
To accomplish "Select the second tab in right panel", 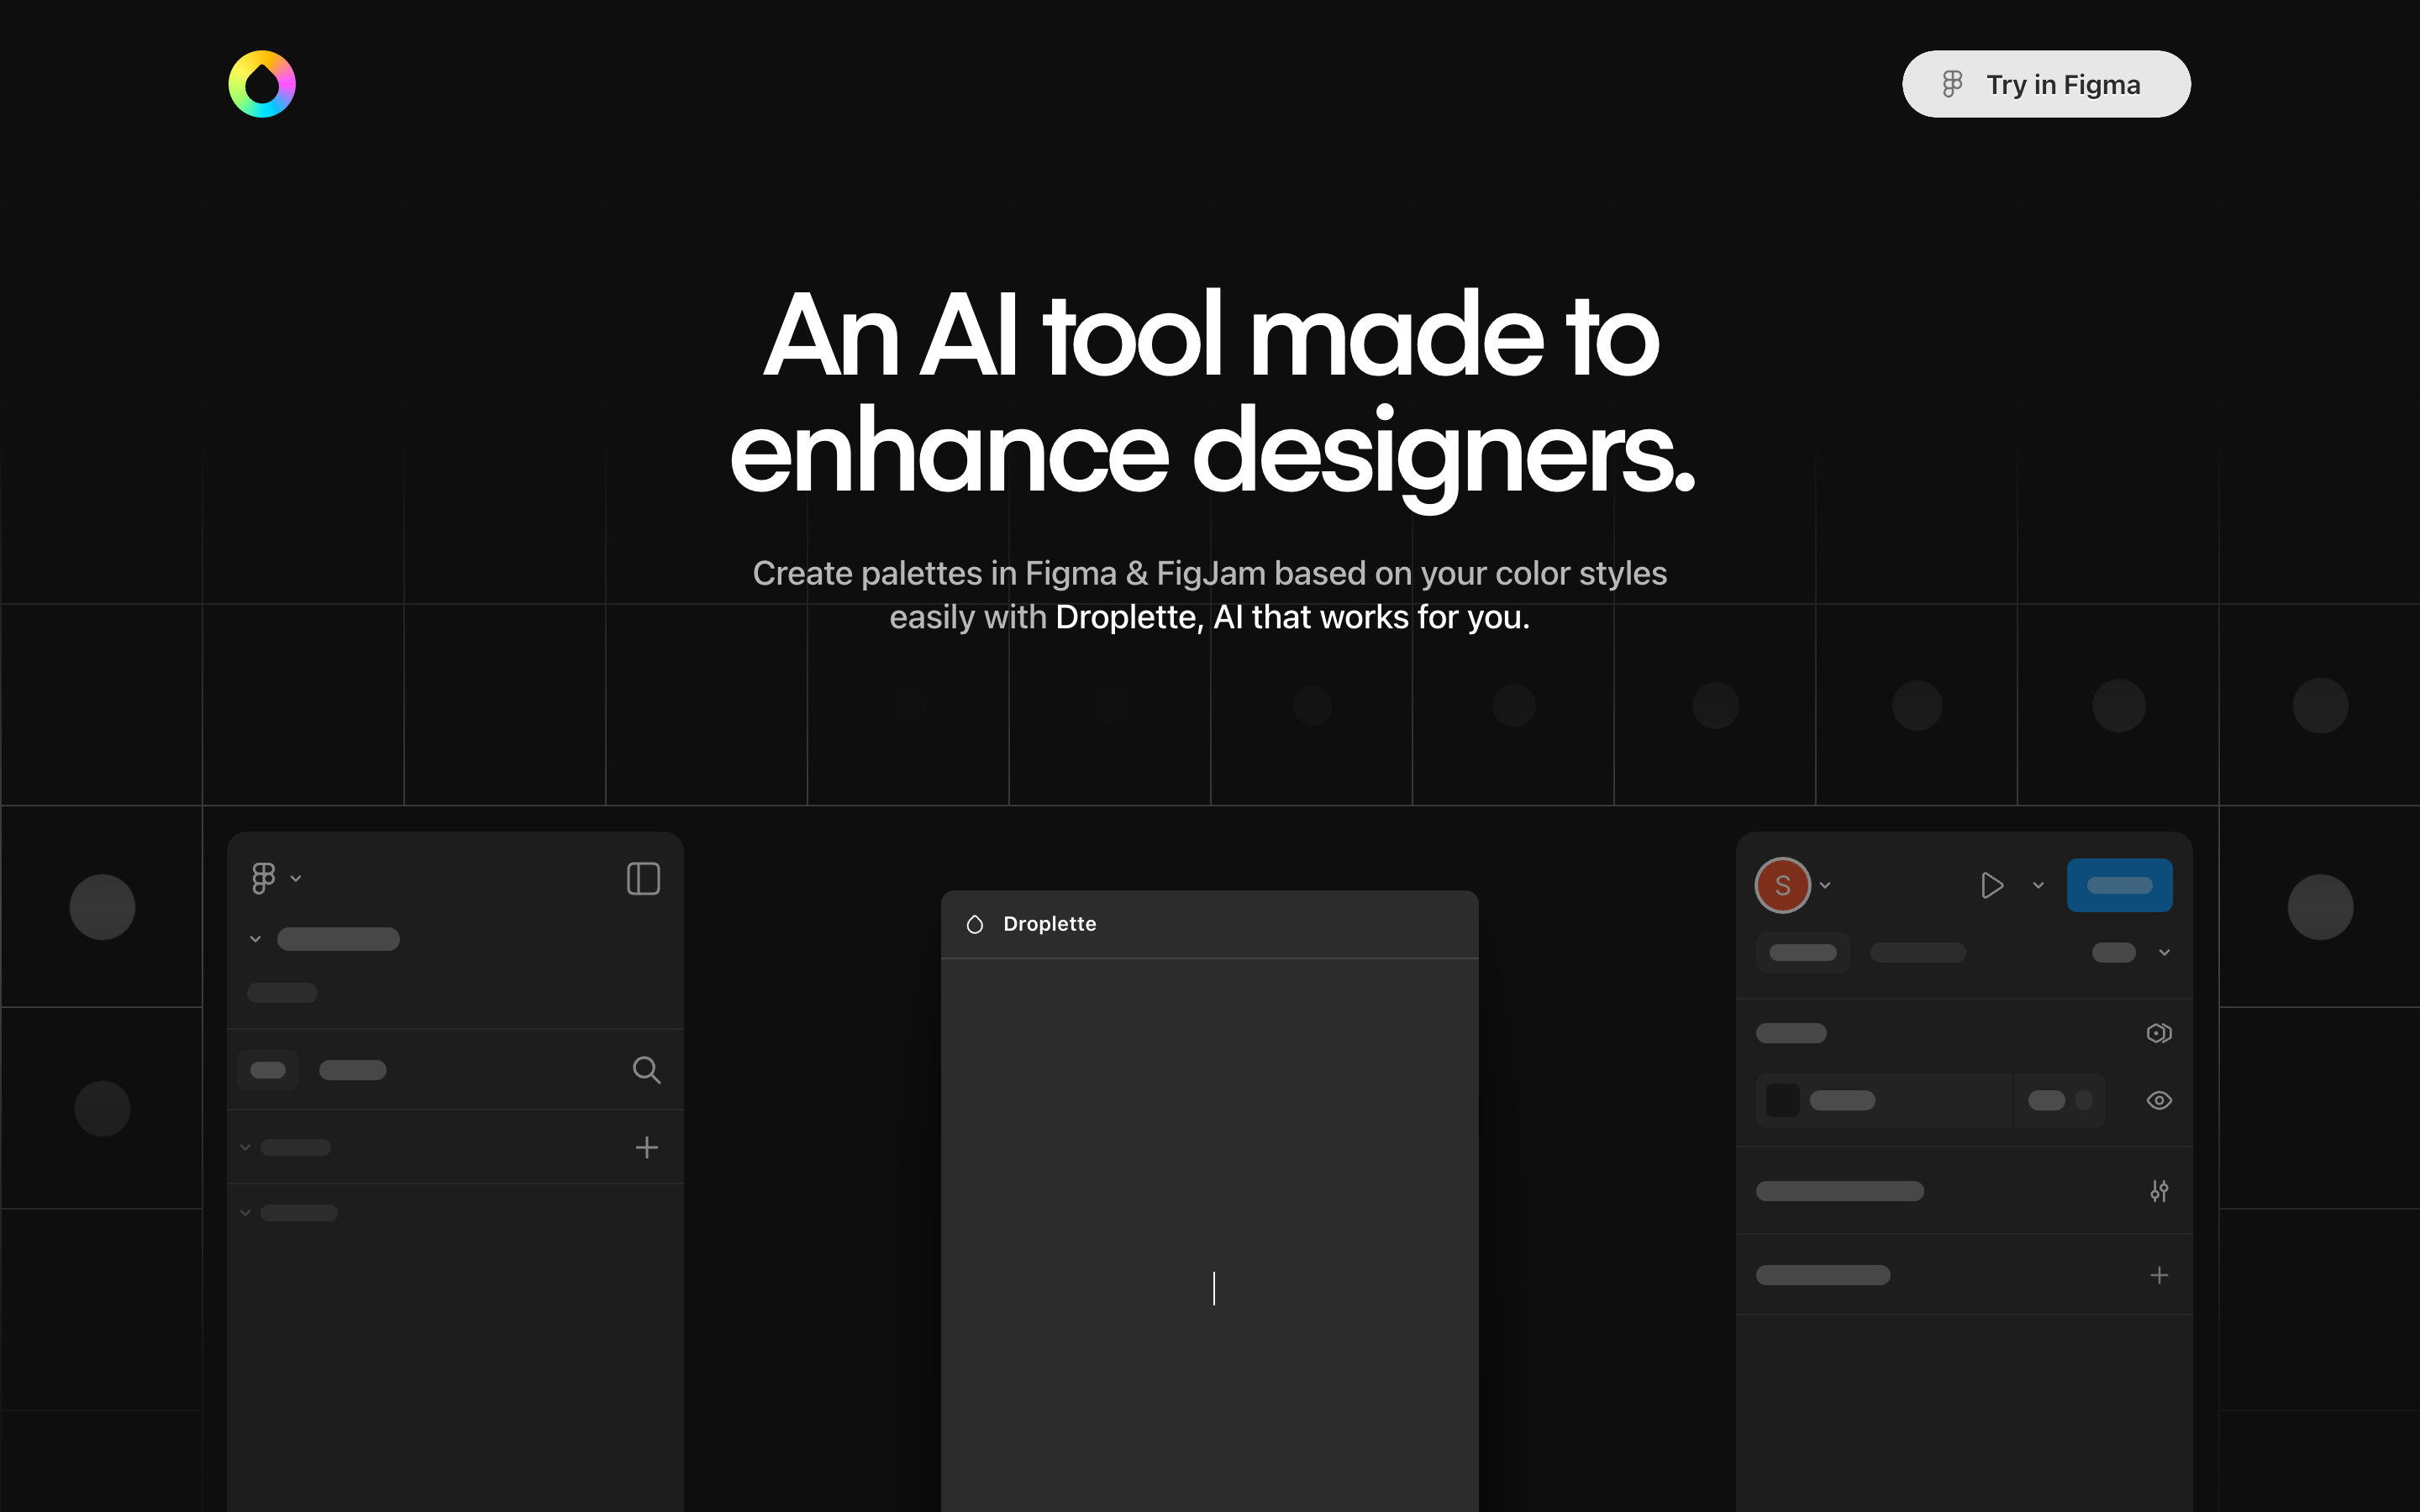I will (1917, 952).
